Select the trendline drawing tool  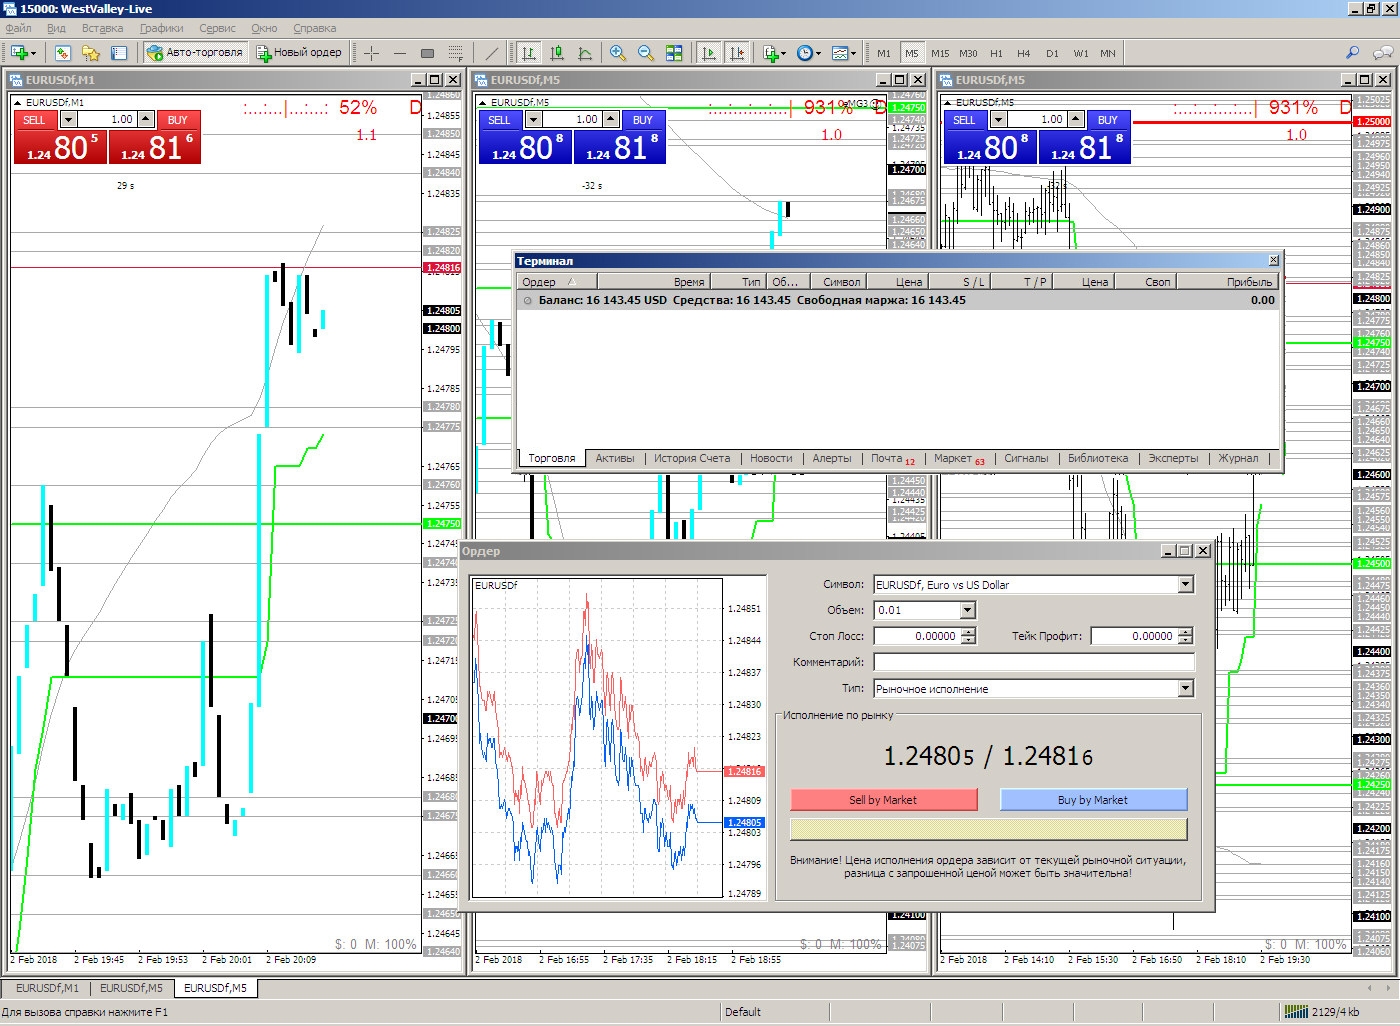pos(491,53)
